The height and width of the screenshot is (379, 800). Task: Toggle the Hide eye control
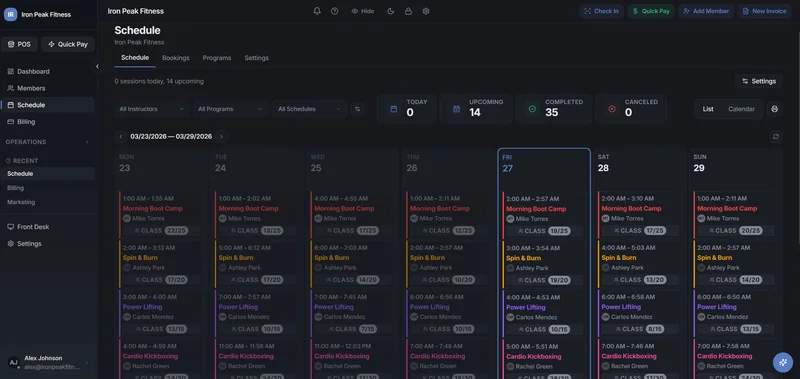(x=363, y=11)
